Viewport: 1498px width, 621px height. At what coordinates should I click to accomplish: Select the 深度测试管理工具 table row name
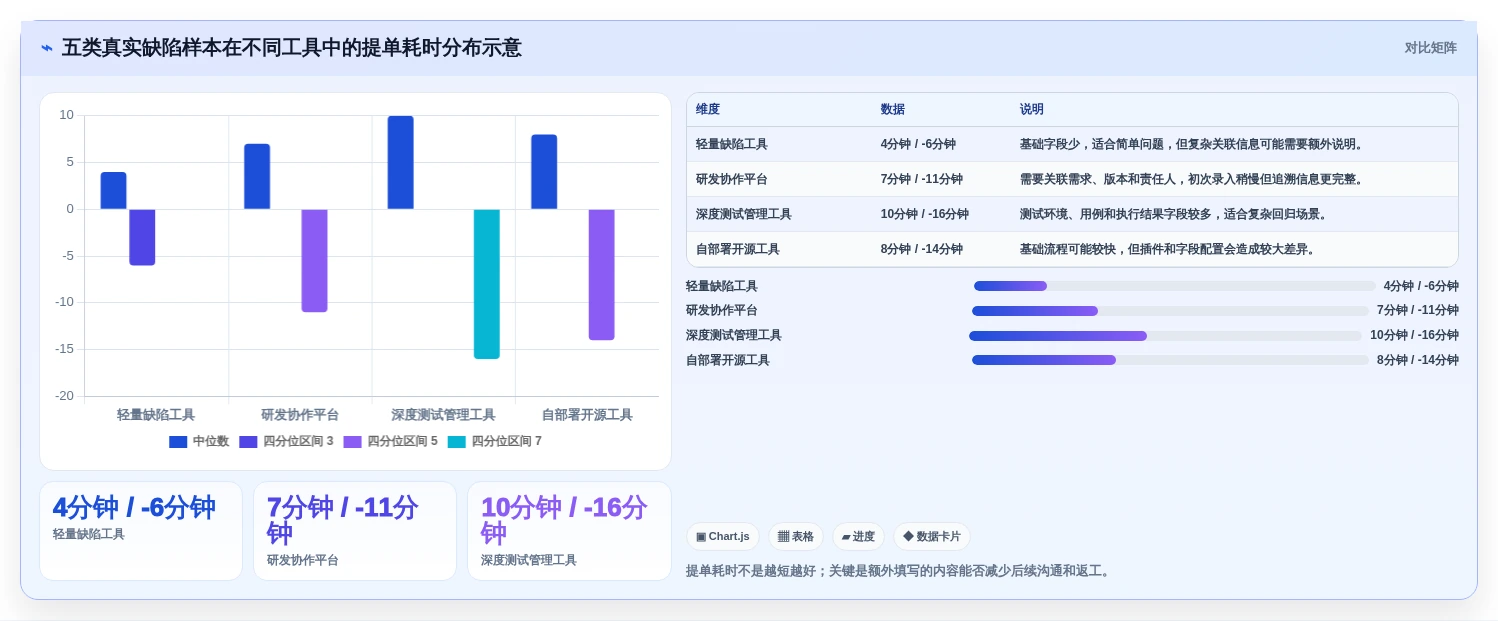(744, 215)
